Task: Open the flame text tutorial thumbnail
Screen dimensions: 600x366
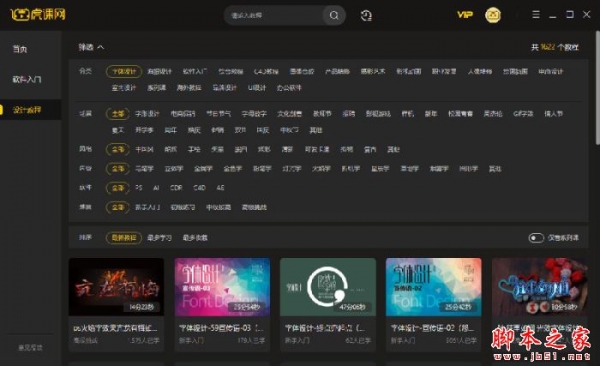Action: point(116,287)
